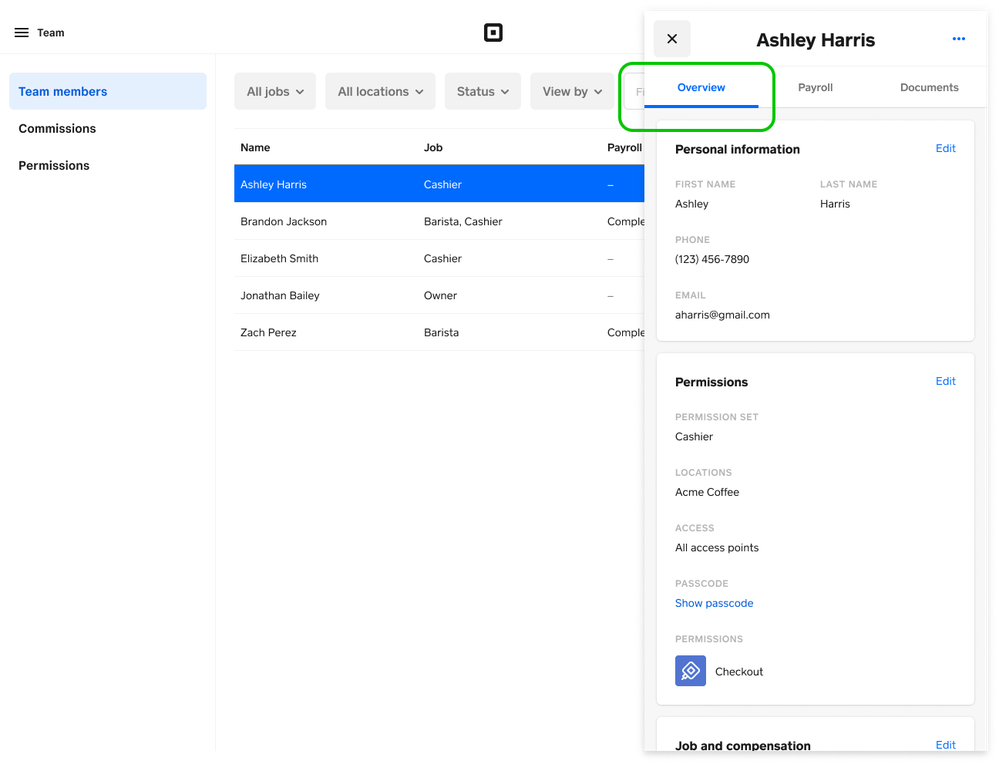Viewport: 999px width, 765px height.
Task: Switch to the Payroll tab
Action: [815, 88]
